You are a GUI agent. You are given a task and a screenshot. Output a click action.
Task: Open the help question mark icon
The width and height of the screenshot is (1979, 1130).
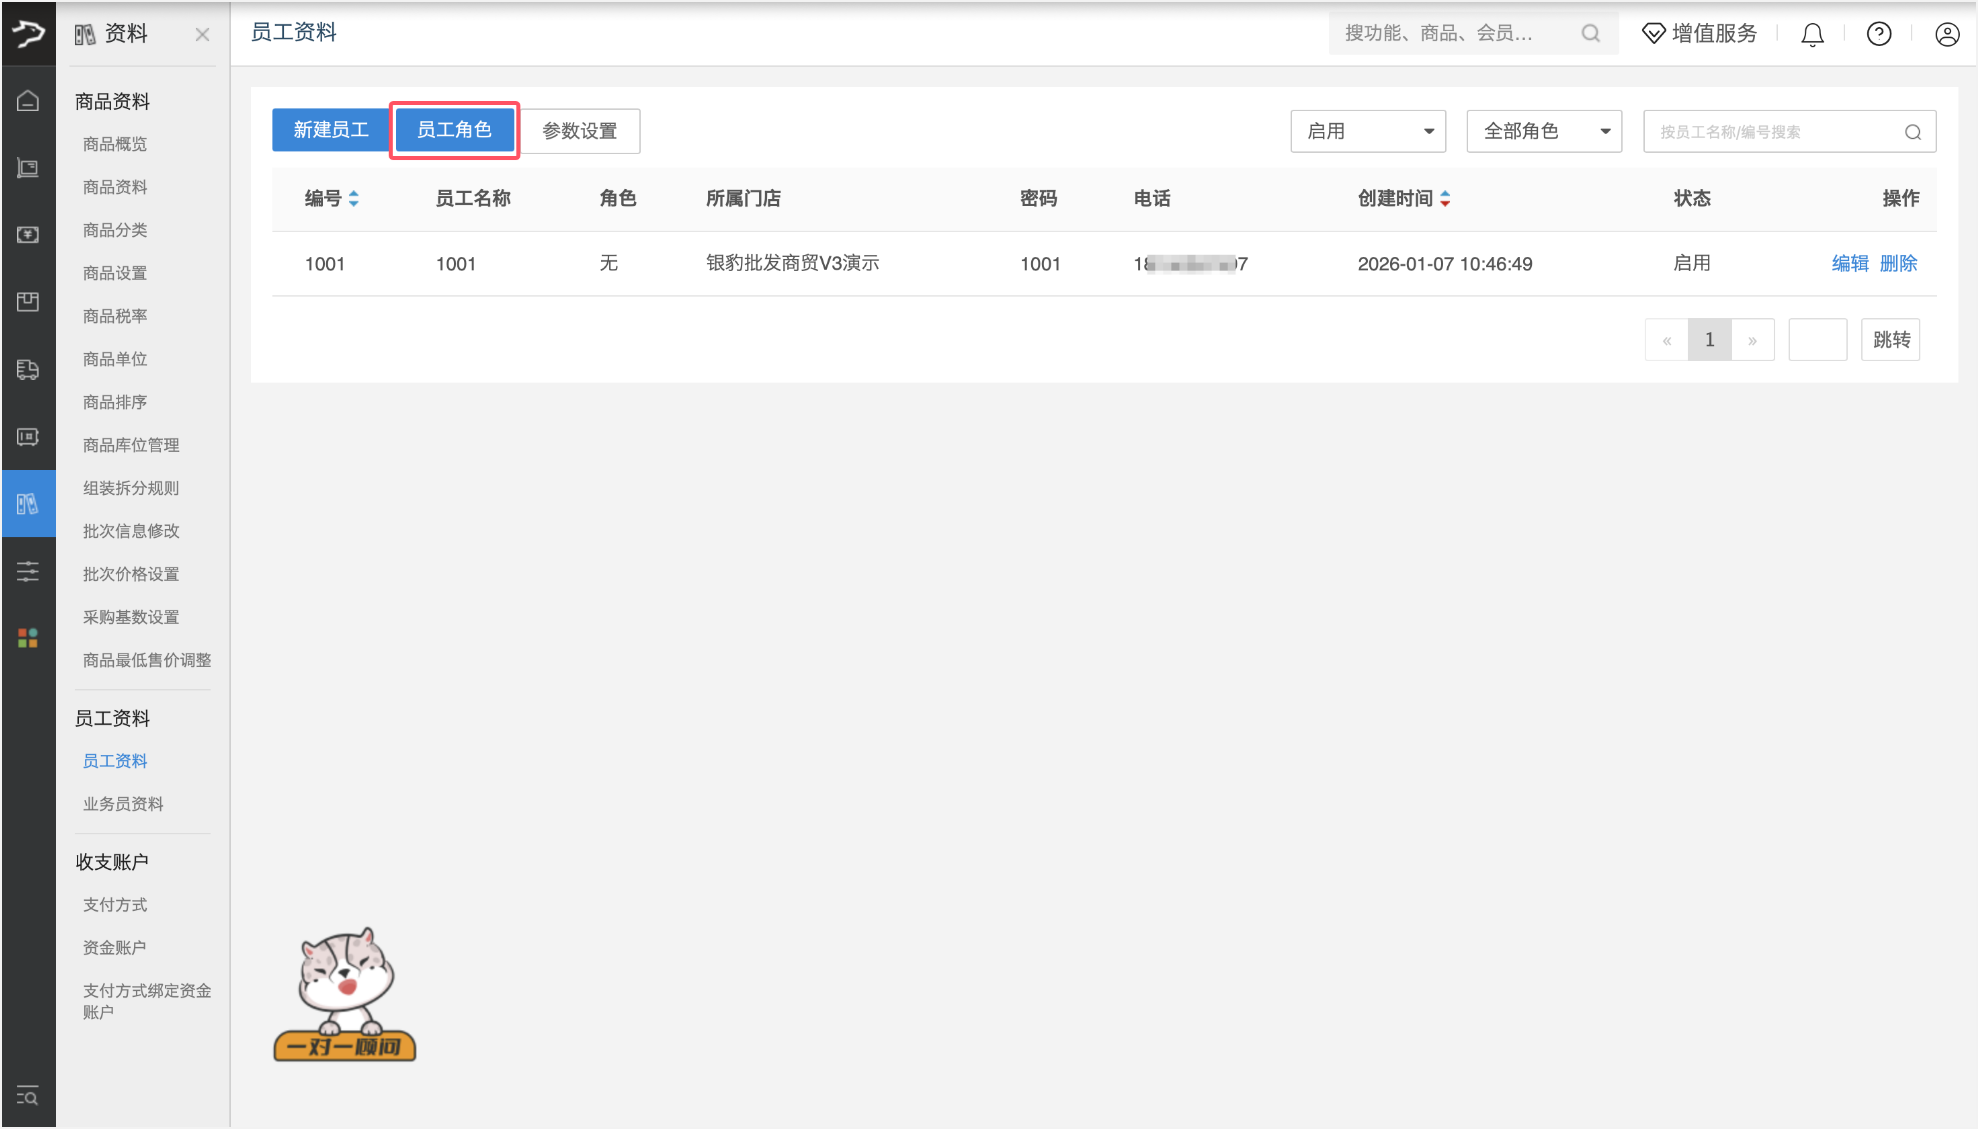pos(1878,33)
